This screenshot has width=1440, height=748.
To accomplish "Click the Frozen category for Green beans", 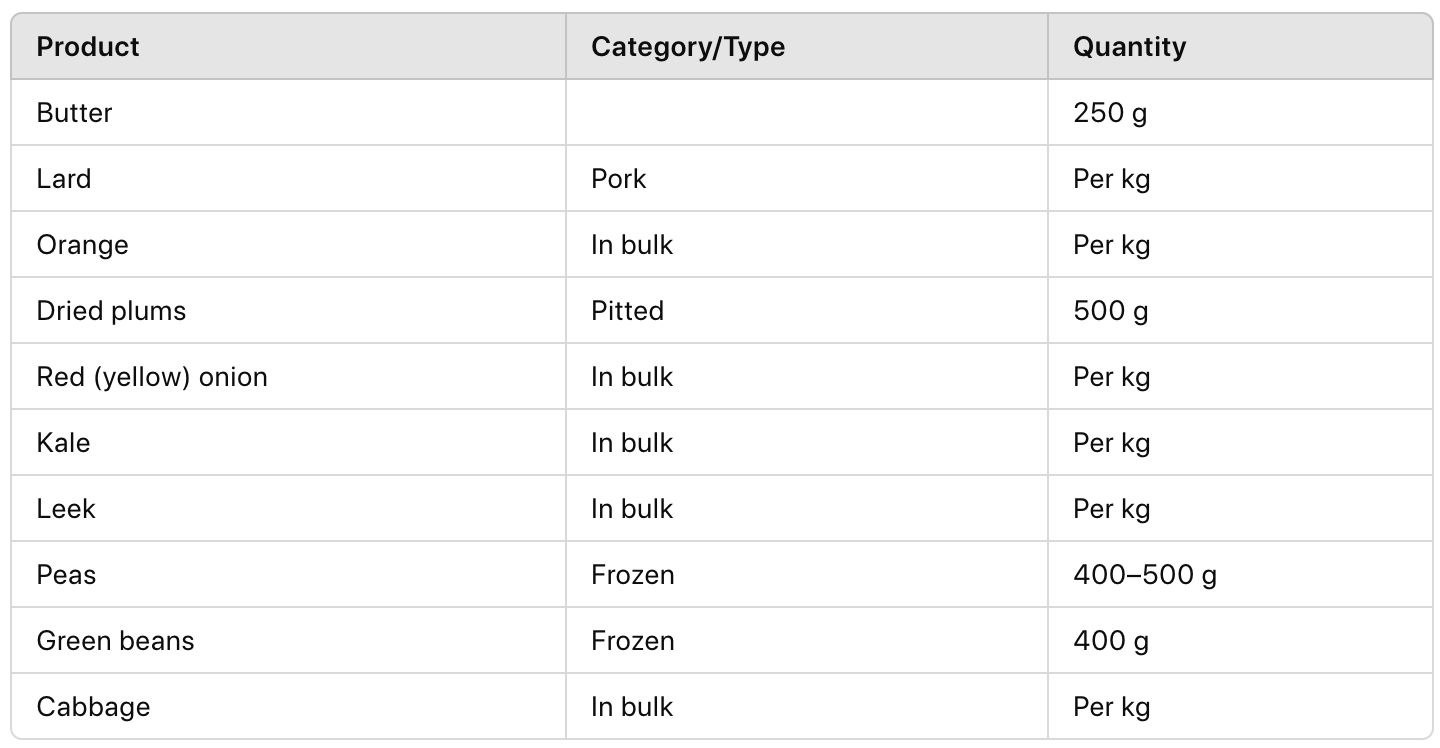I will [x=633, y=641].
